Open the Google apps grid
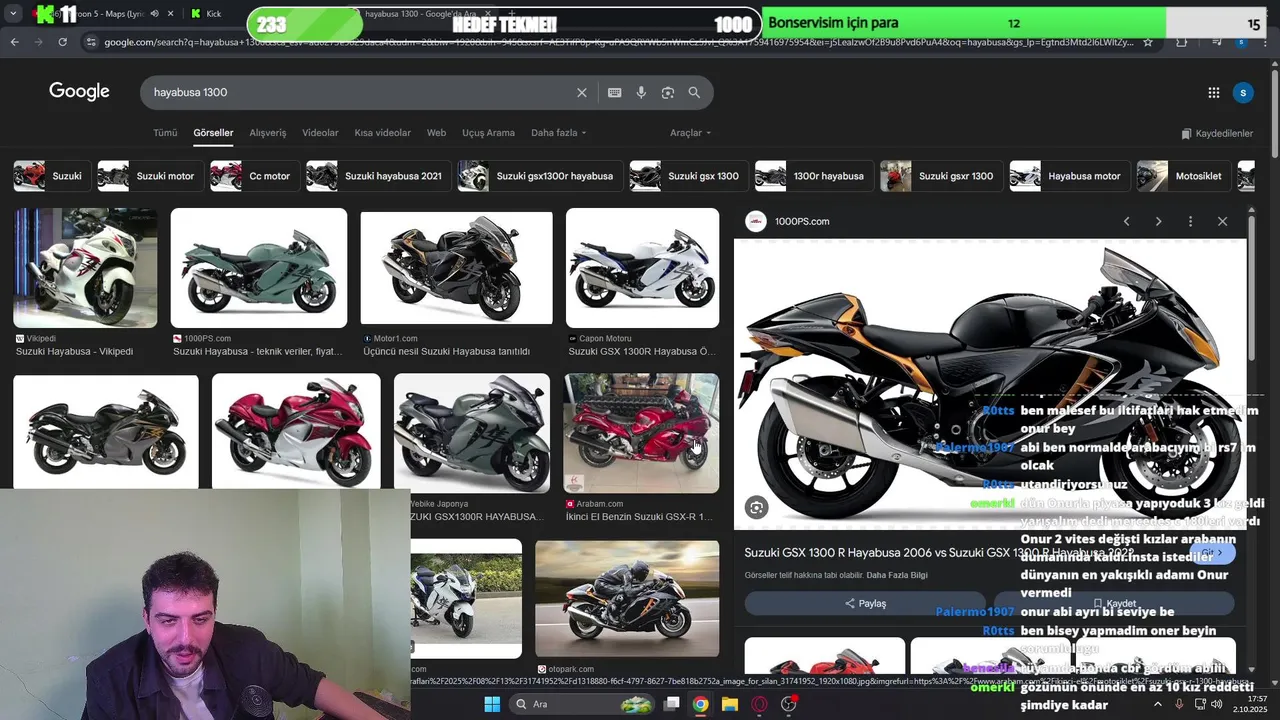This screenshot has height=720, width=1280. [1213, 92]
